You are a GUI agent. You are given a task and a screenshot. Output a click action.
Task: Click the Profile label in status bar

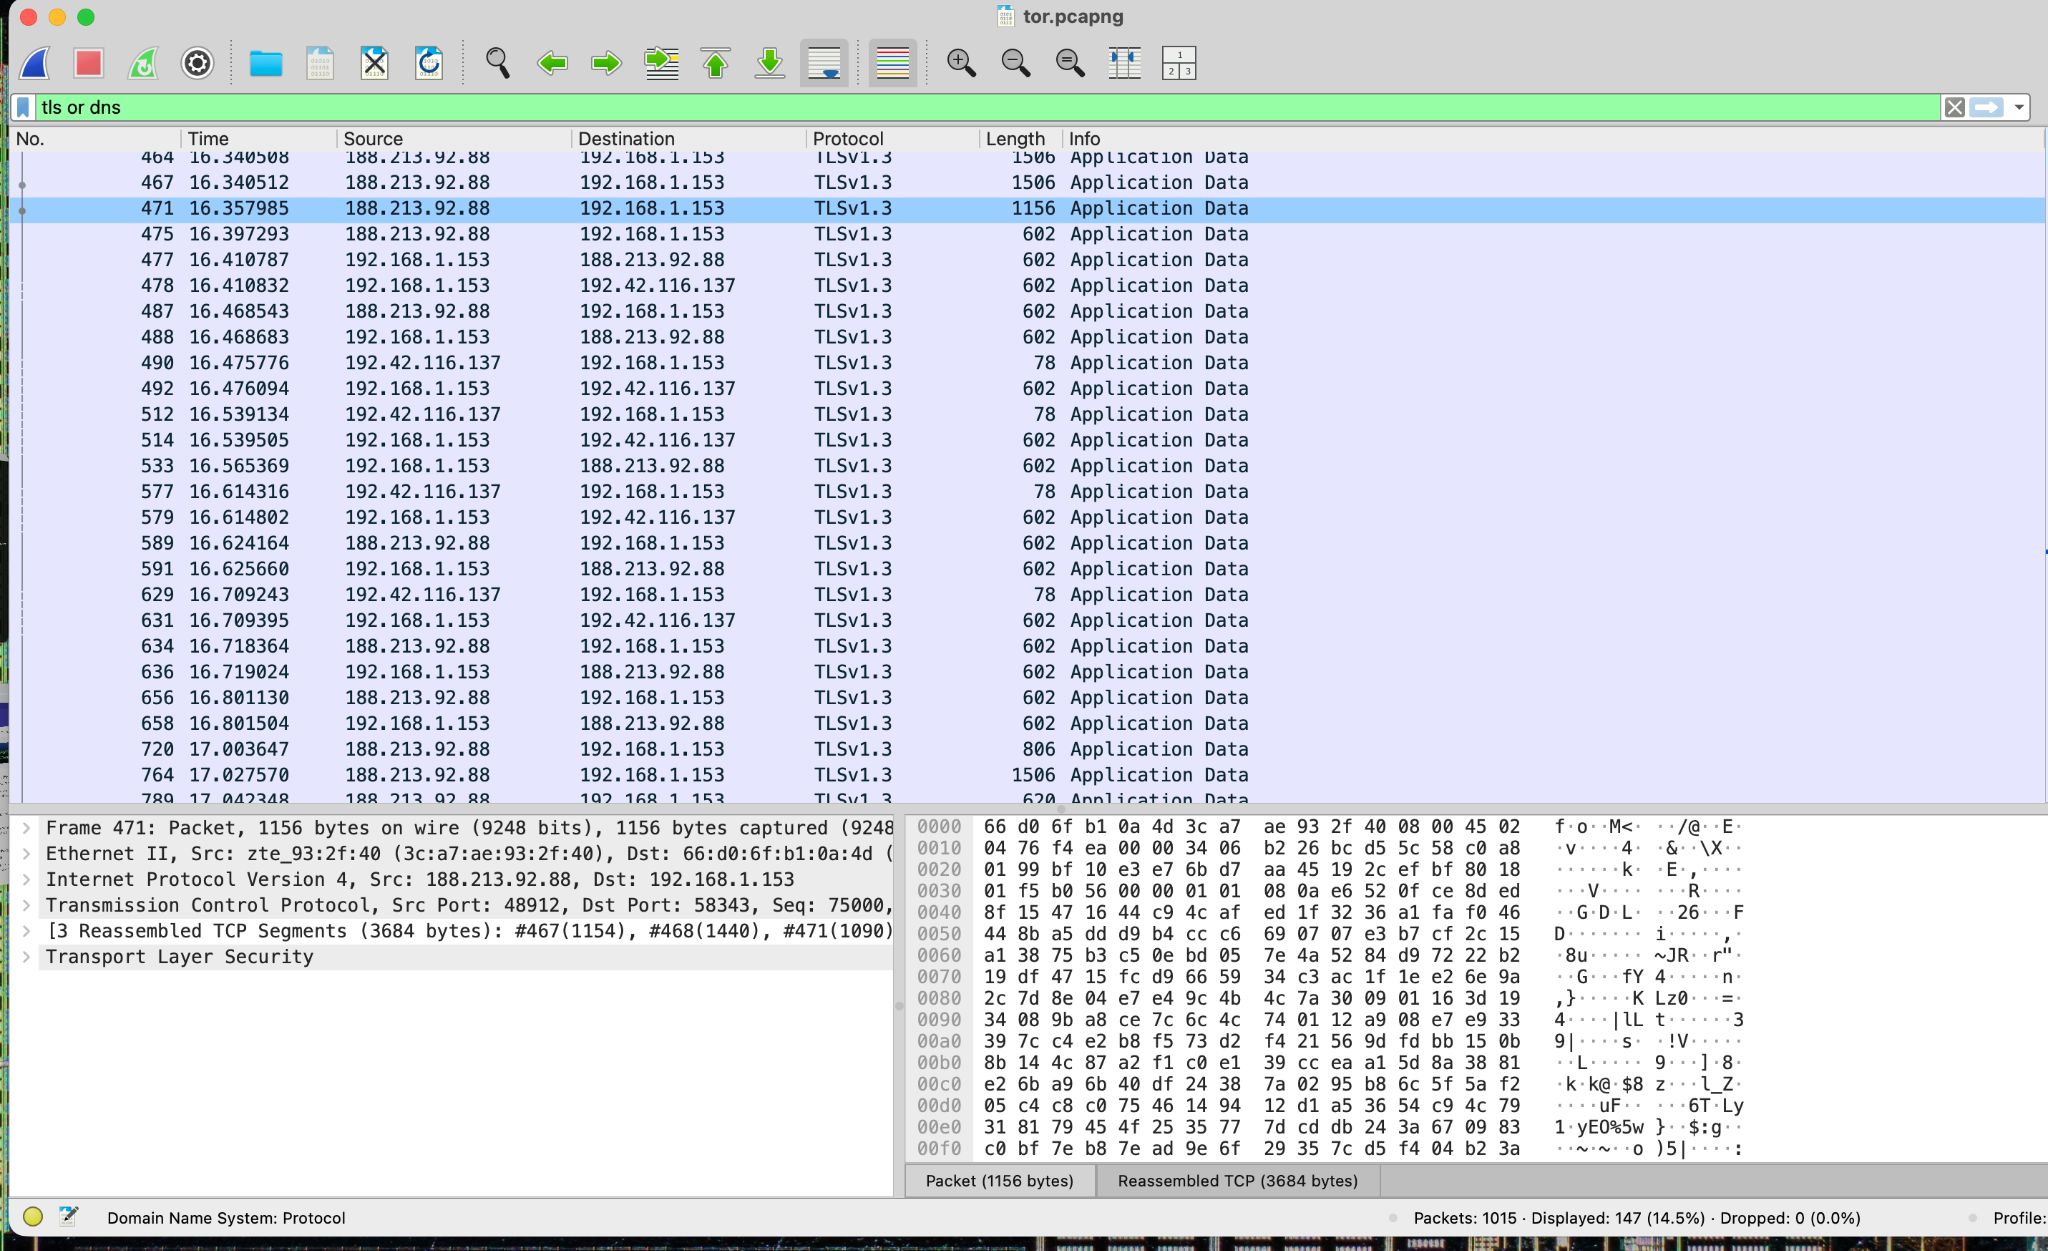pos(2019,1218)
